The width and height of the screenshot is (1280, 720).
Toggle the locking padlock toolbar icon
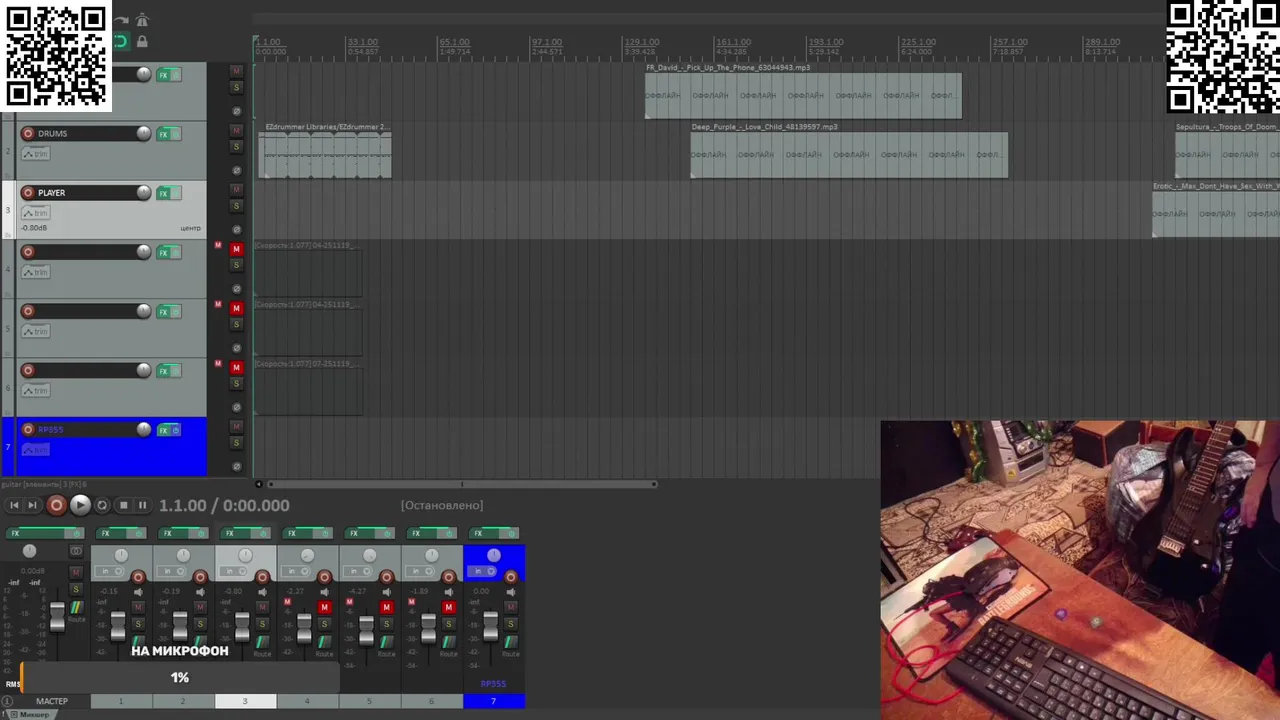click(x=142, y=41)
